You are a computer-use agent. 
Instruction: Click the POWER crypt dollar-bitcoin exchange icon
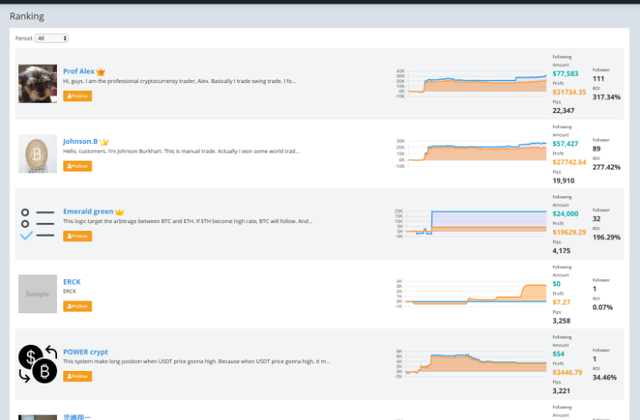click(38, 364)
